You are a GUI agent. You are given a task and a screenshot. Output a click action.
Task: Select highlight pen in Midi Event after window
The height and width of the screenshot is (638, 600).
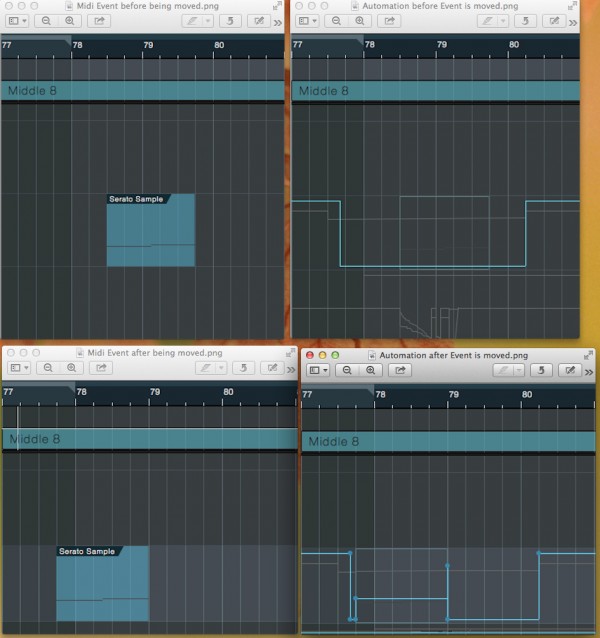pos(205,368)
